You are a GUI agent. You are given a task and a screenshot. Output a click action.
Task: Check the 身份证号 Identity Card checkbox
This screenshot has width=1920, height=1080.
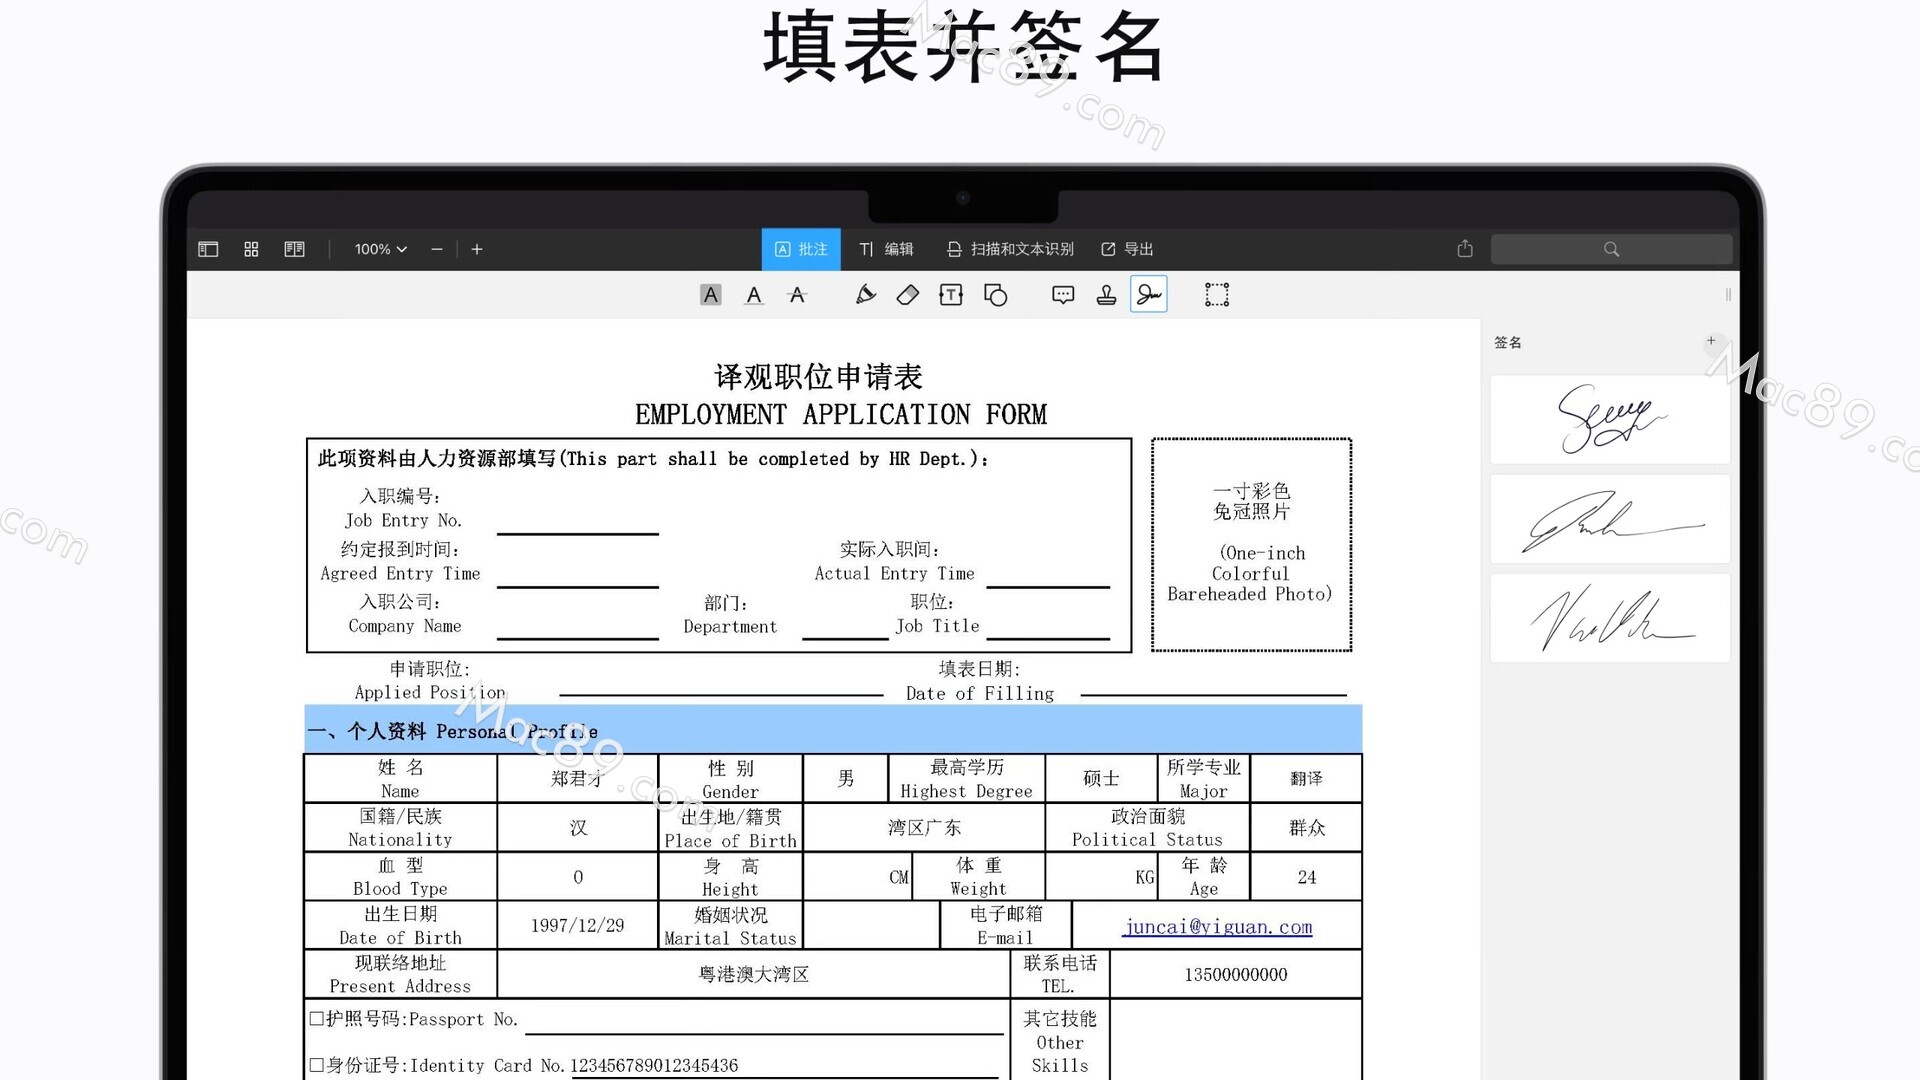[316, 1065]
